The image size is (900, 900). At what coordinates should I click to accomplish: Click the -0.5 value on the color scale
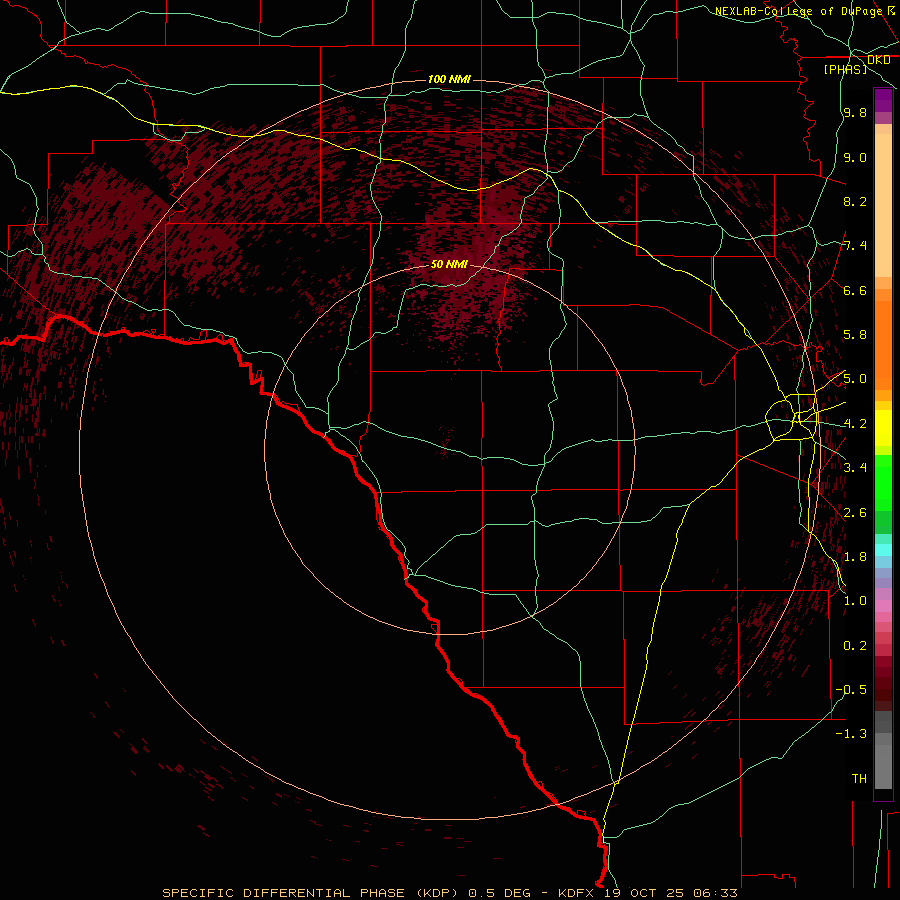point(851,690)
